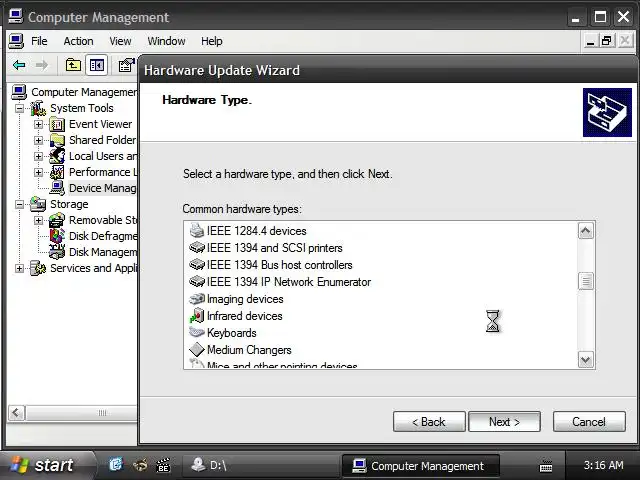Viewport: 640px width, 480px height.
Task: Click the Storage tree icon
Action: 38,204
